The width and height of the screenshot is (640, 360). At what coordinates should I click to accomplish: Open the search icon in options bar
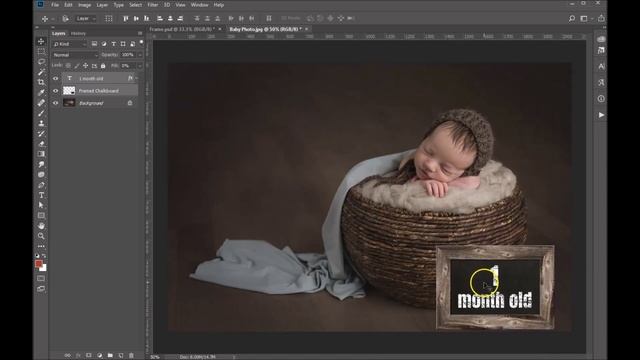(572, 18)
